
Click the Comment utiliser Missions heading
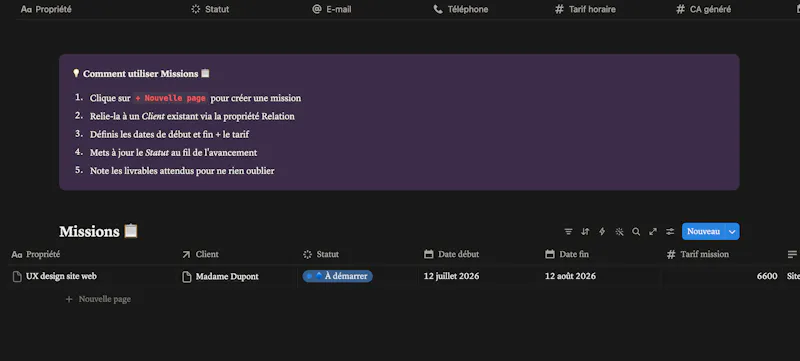141,73
